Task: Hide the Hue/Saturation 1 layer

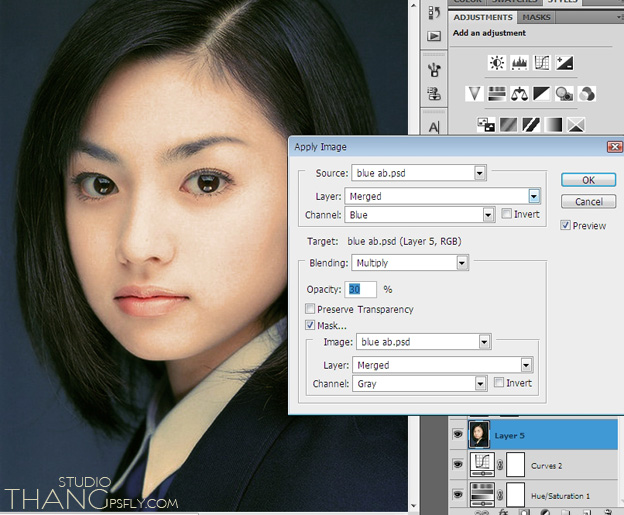Action: click(458, 495)
